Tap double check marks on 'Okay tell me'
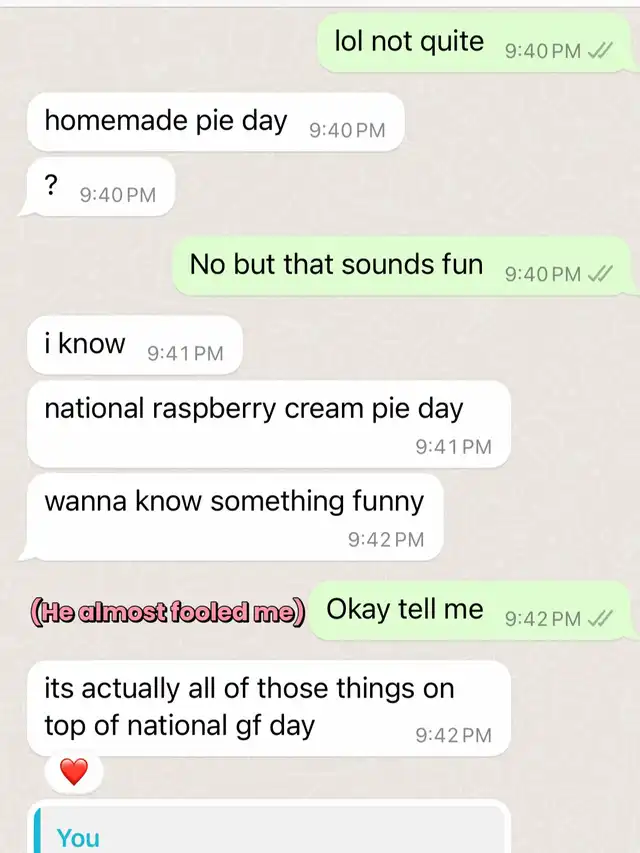 pos(600,619)
